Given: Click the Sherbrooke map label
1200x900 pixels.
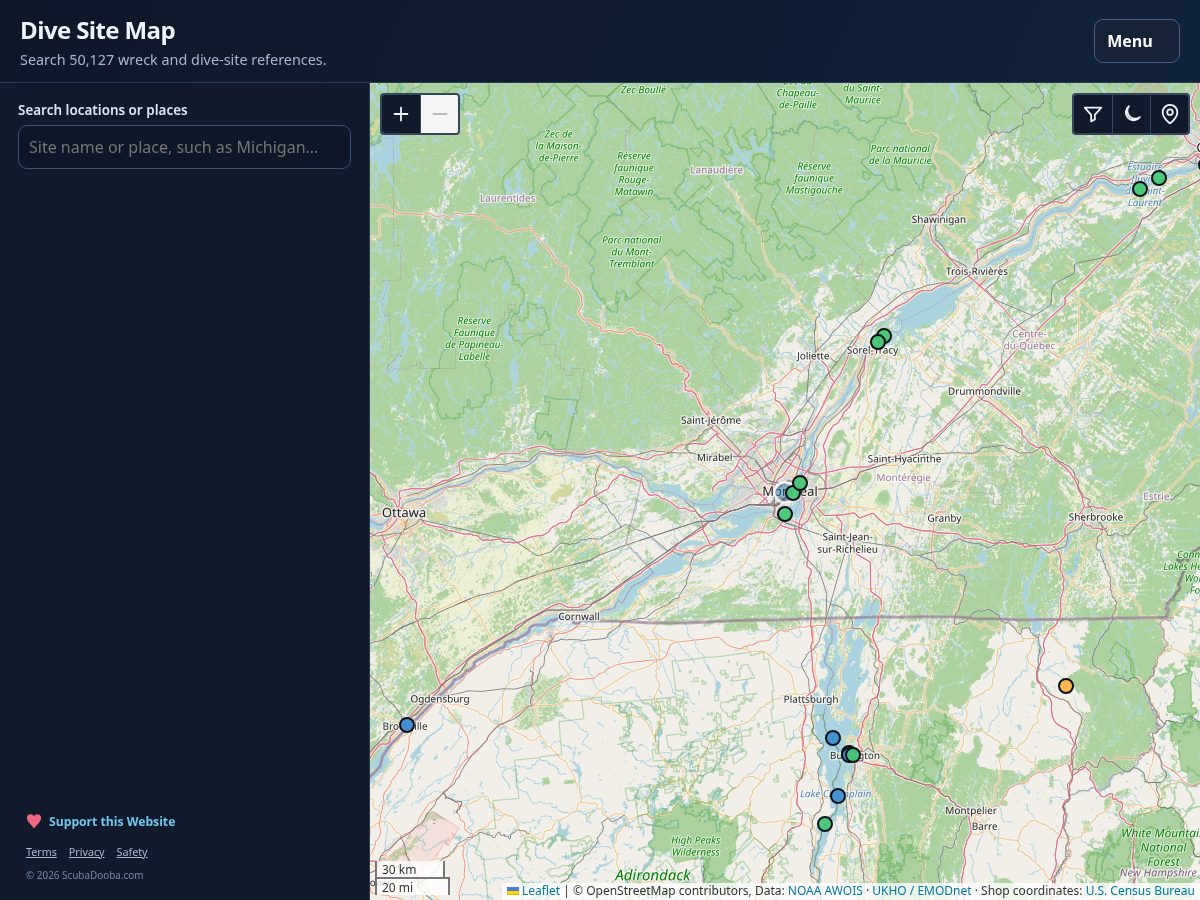Looking at the screenshot, I should [x=1095, y=517].
